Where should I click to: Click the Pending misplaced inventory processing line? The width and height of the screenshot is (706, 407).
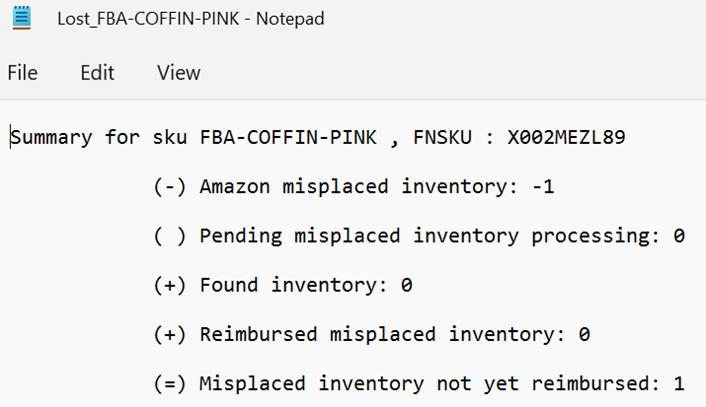(419, 236)
